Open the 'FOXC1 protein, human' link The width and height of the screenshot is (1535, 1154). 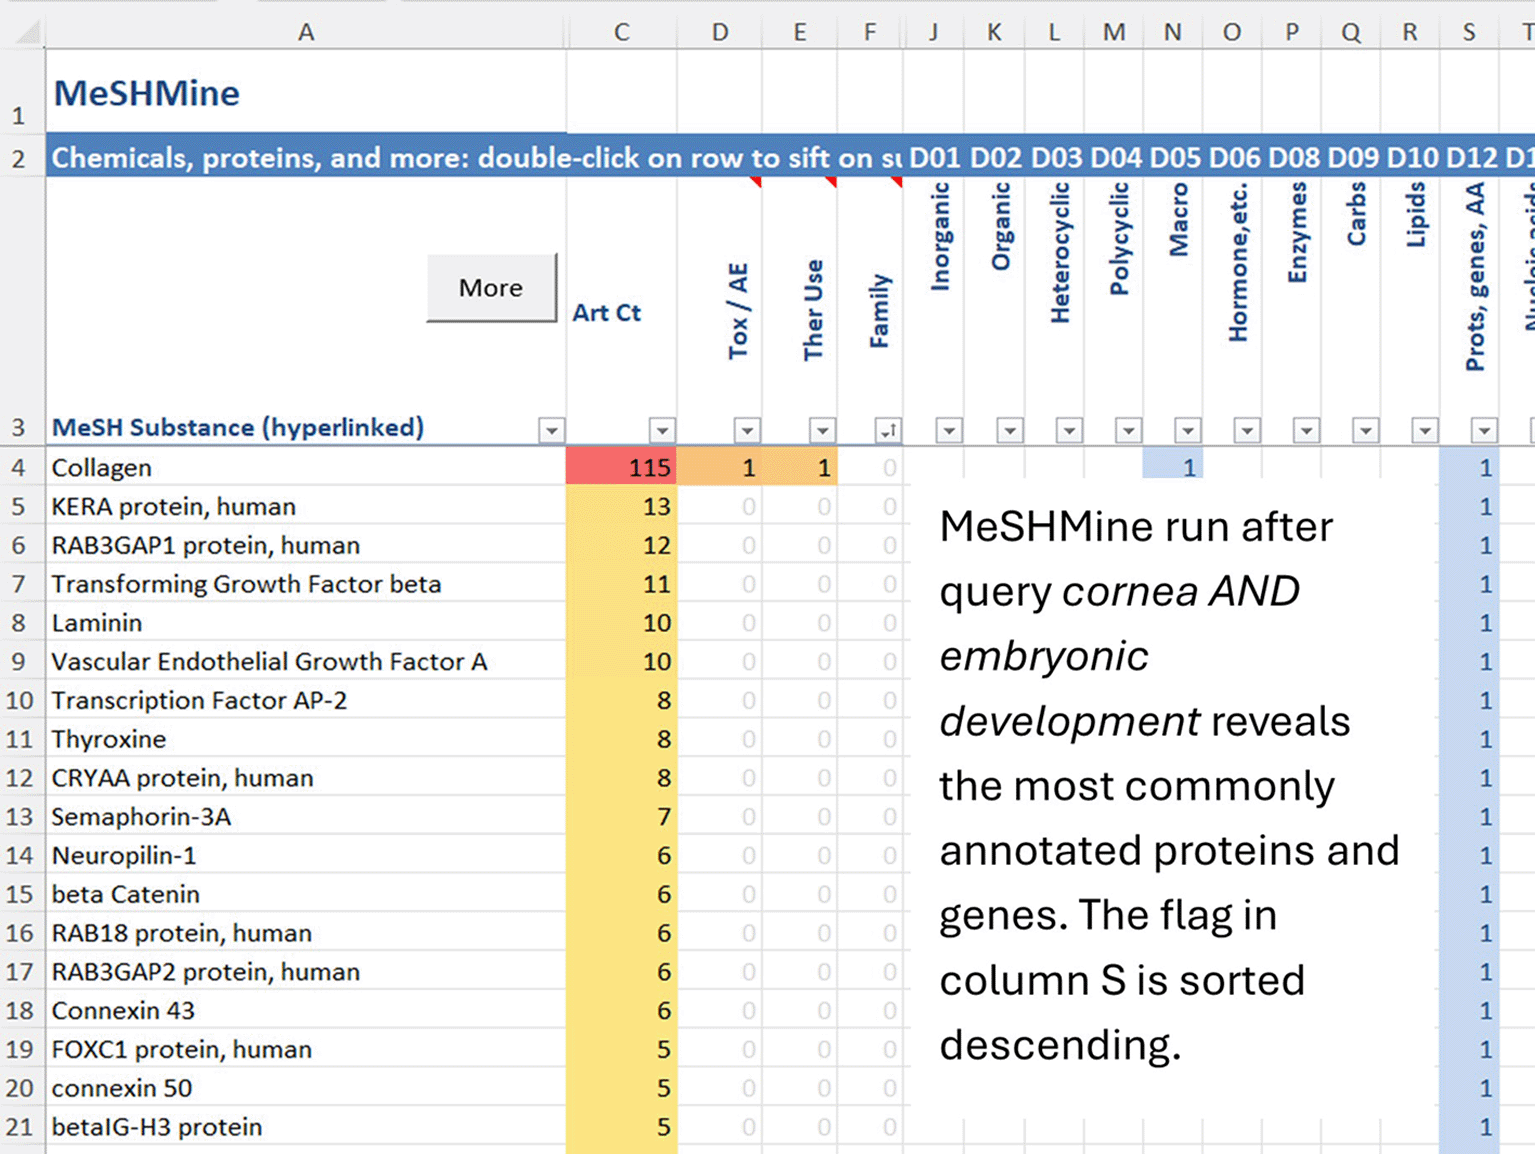(x=182, y=1050)
